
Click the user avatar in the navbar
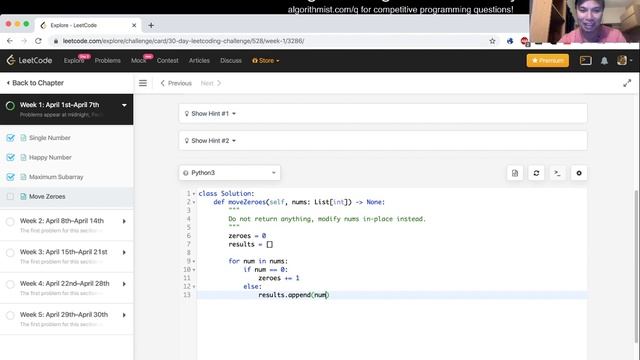point(622,60)
